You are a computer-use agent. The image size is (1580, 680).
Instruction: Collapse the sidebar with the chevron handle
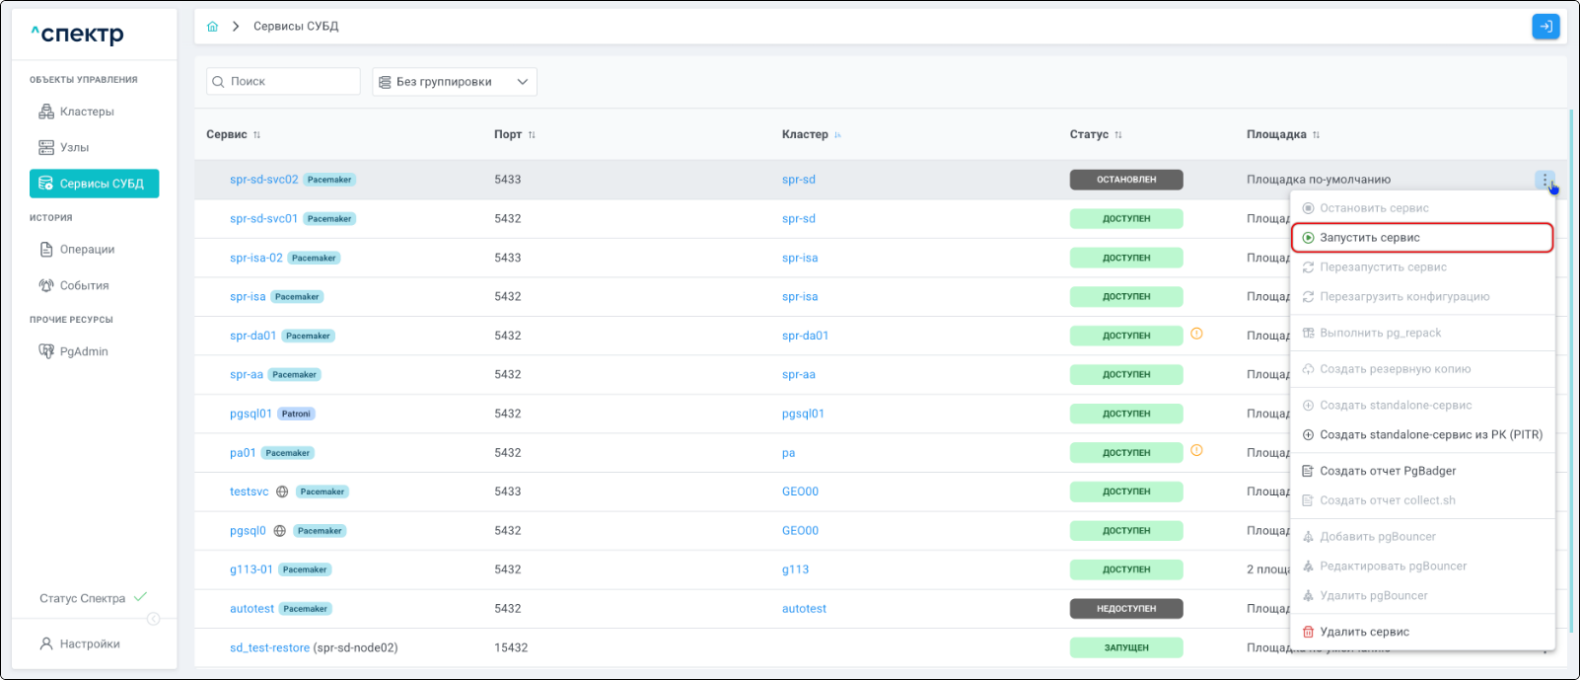(153, 619)
